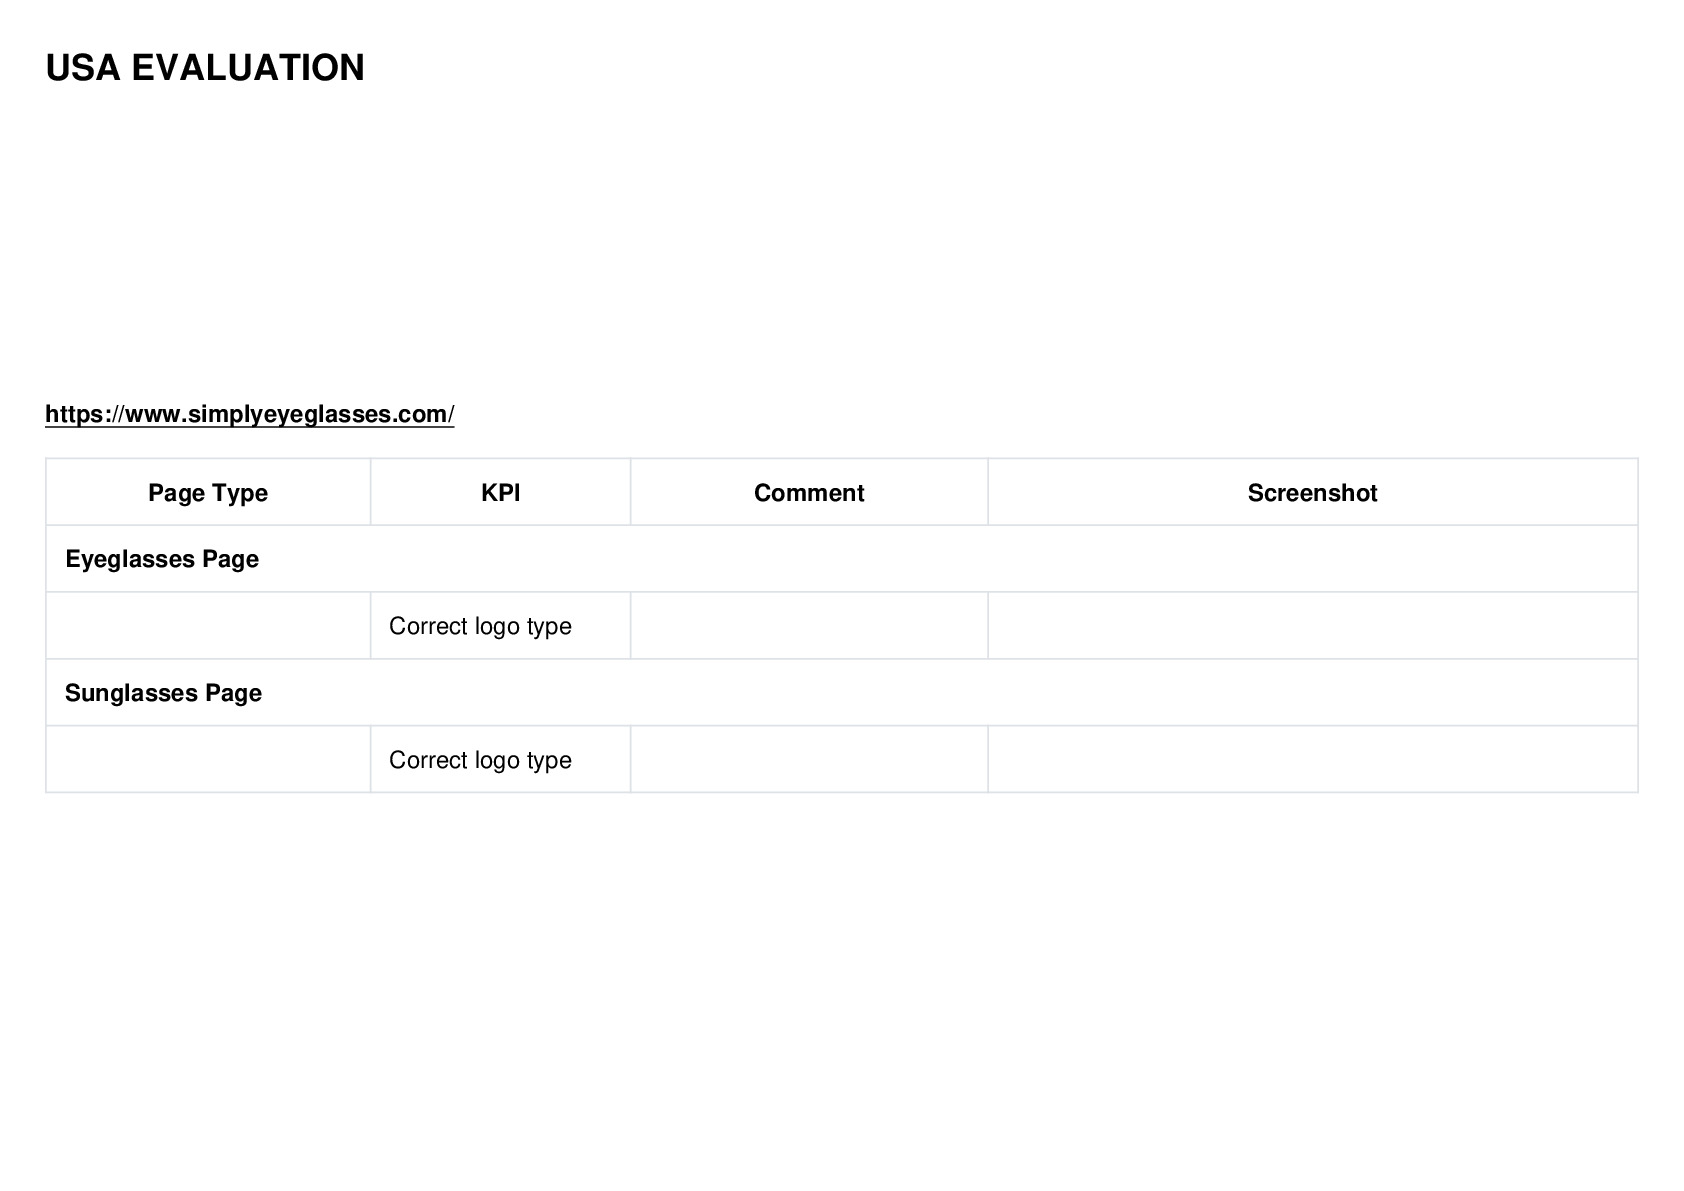Viewport: 1684px width, 1191px height.
Task: Click the word EVALUATION in the title
Action: 248,68
